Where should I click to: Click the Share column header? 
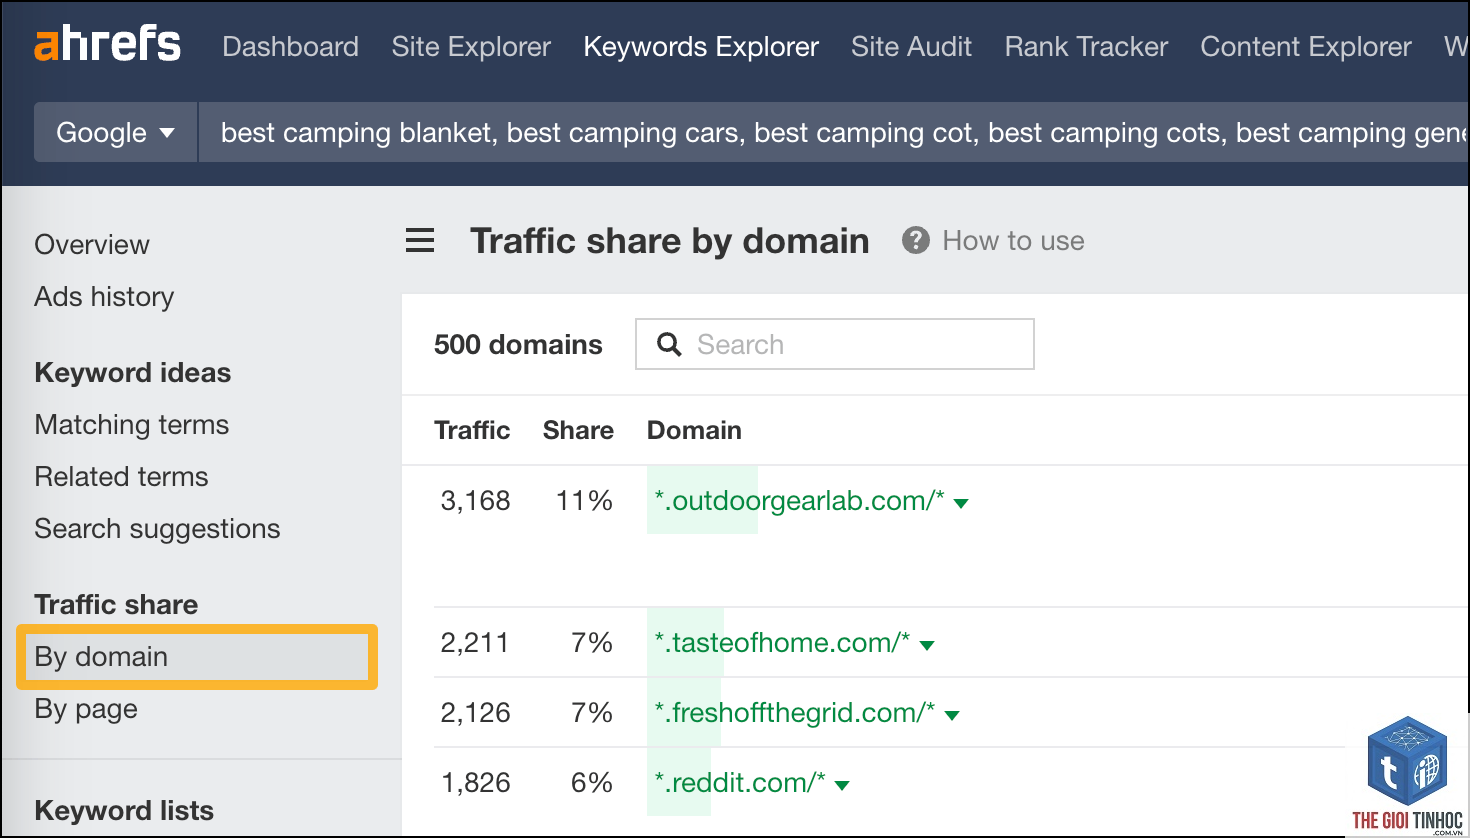578,431
